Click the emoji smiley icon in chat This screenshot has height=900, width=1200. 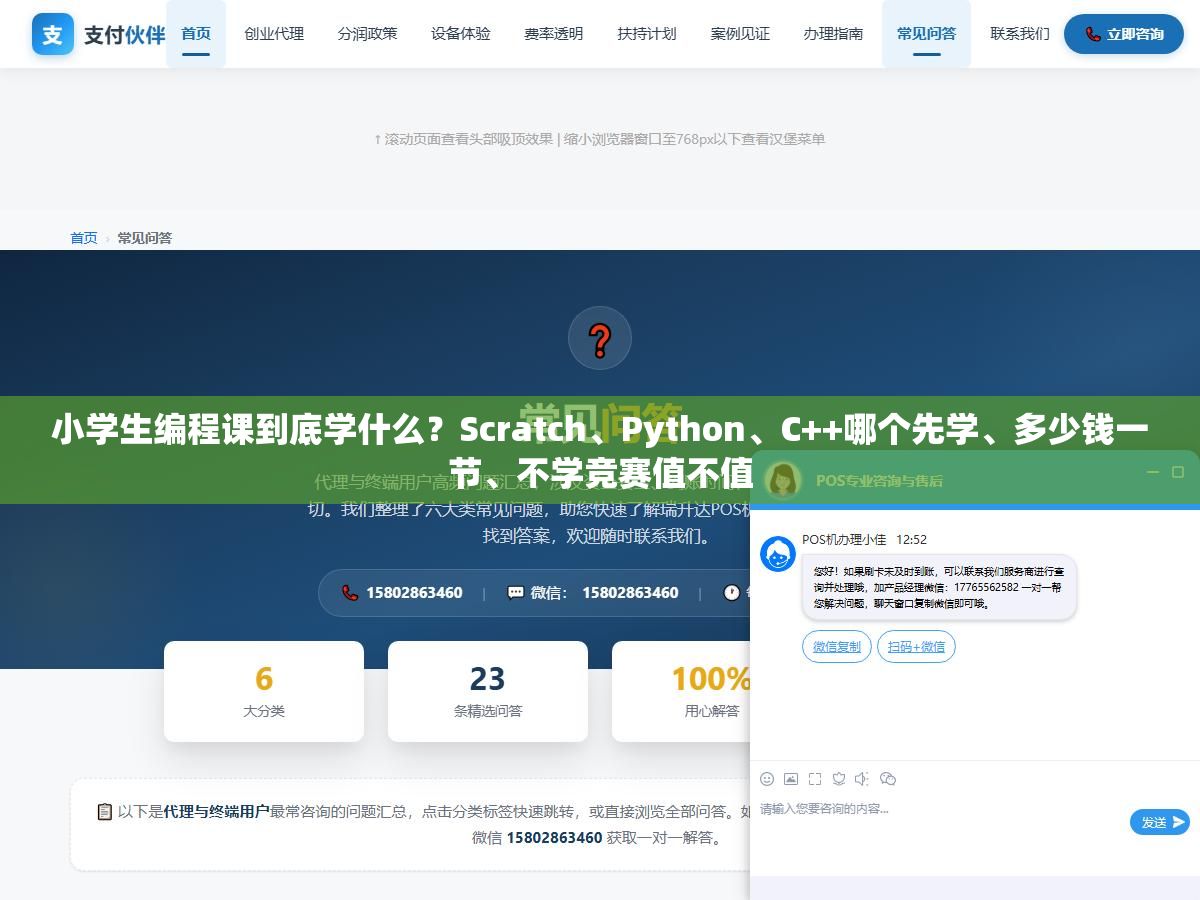767,779
